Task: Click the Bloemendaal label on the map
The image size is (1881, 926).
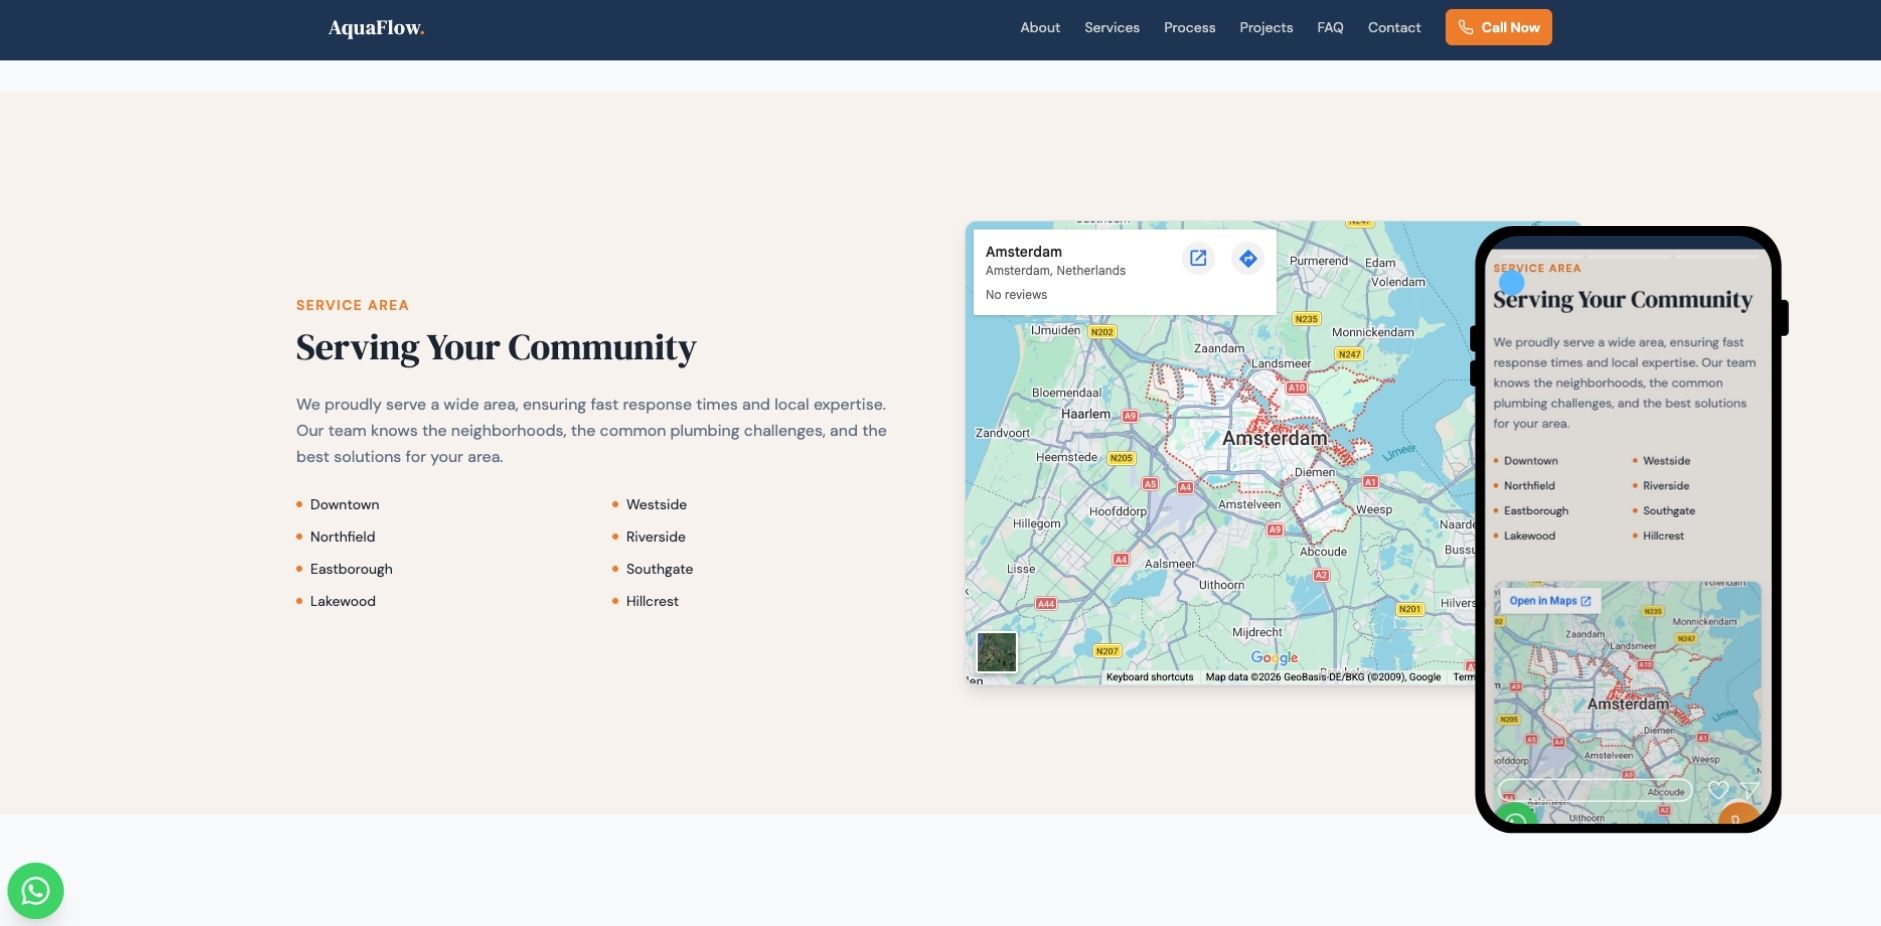Action: [1066, 393]
